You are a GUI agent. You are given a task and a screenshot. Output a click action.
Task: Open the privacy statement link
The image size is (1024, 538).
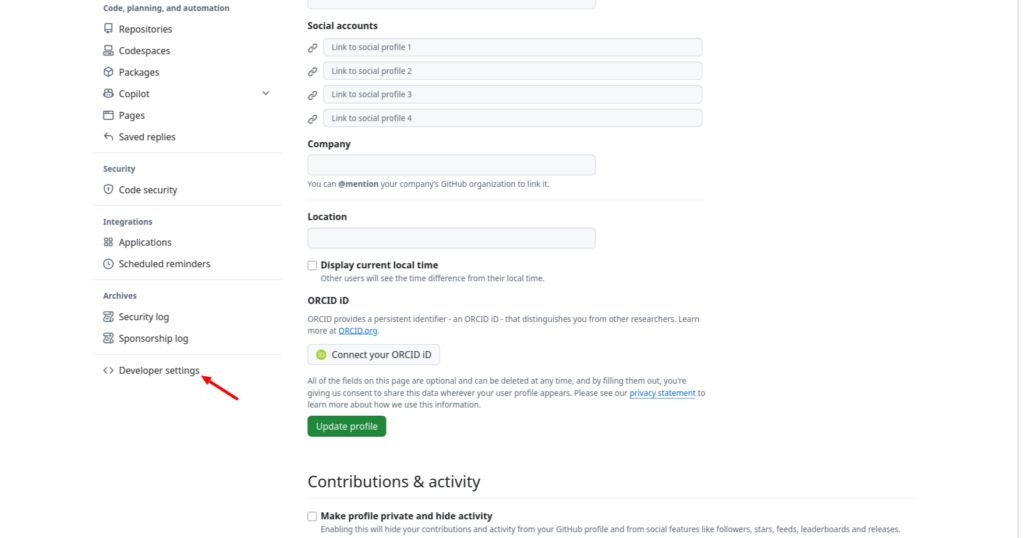pyautogui.click(x=662, y=393)
